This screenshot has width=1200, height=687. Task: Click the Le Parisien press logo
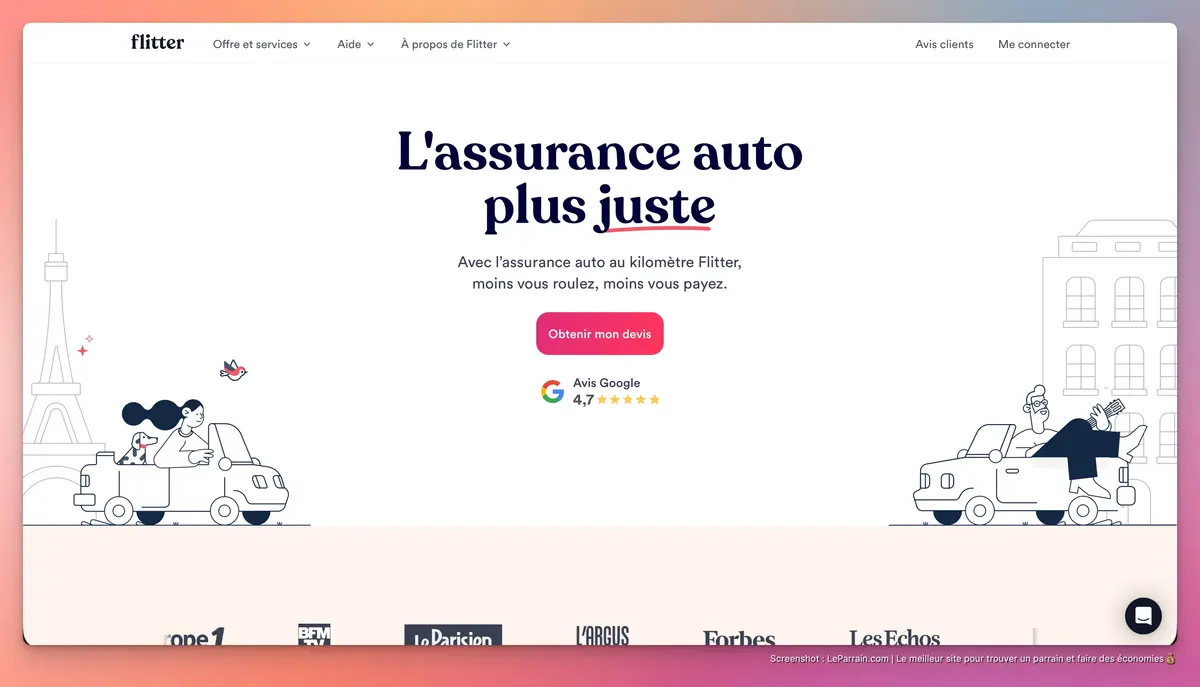(x=453, y=636)
